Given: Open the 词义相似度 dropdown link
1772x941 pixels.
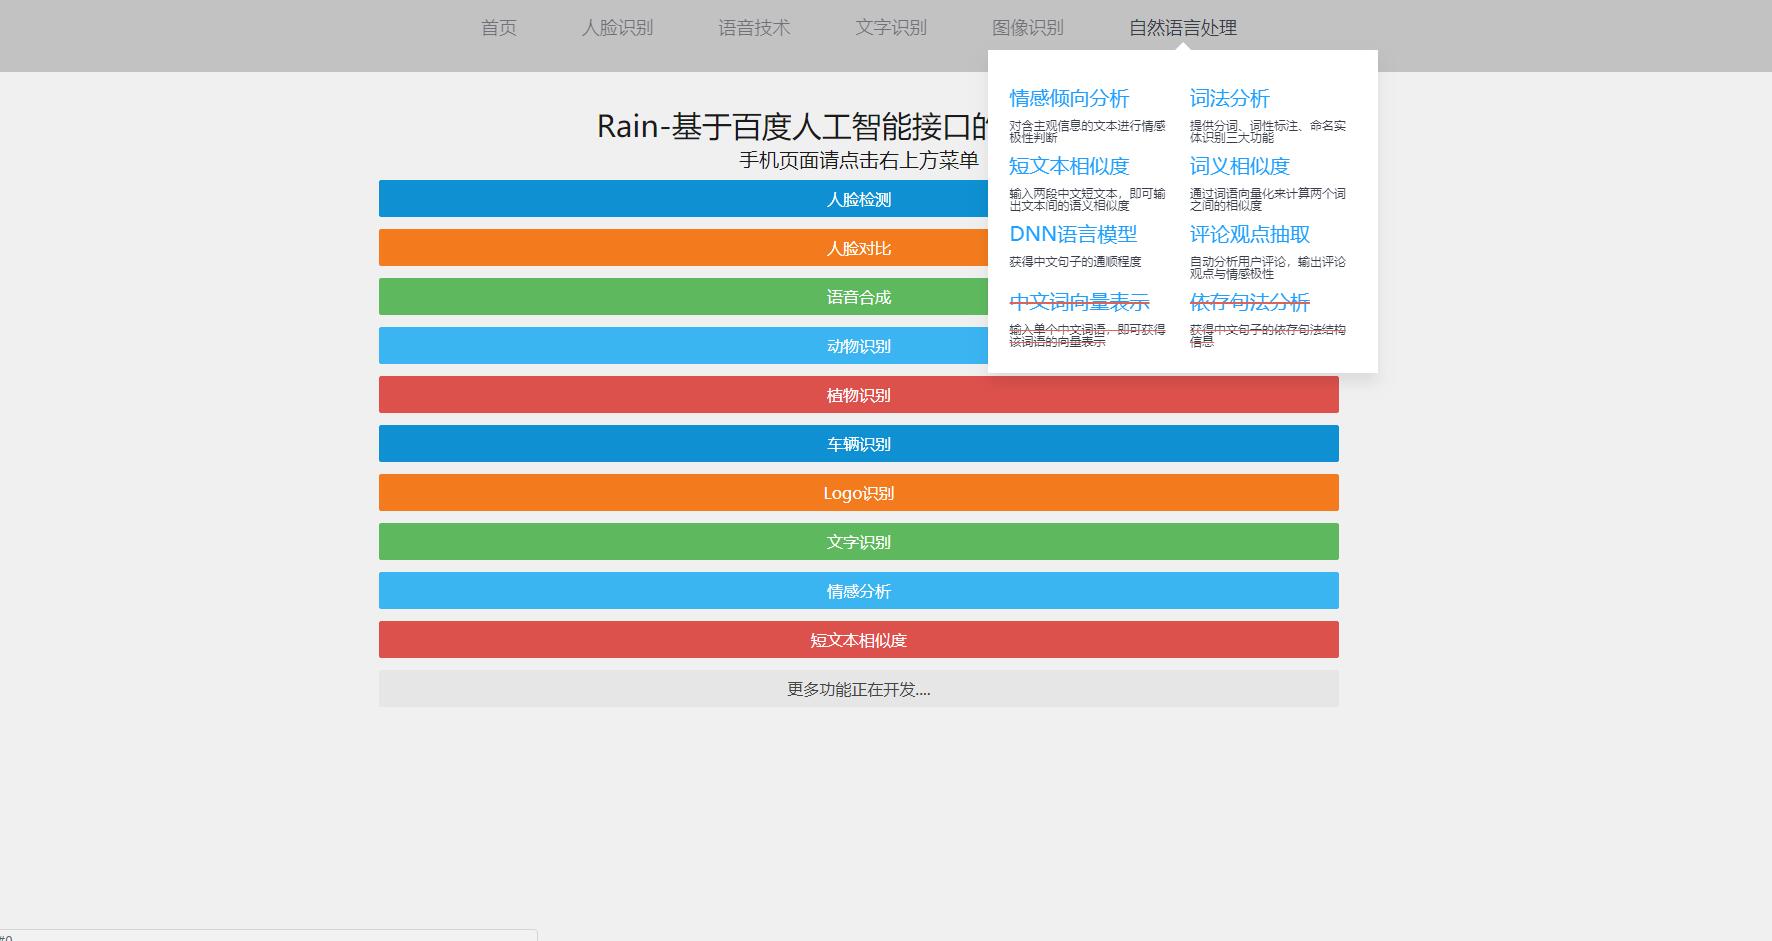Looking at the screenshot, I should point(1239,166).
